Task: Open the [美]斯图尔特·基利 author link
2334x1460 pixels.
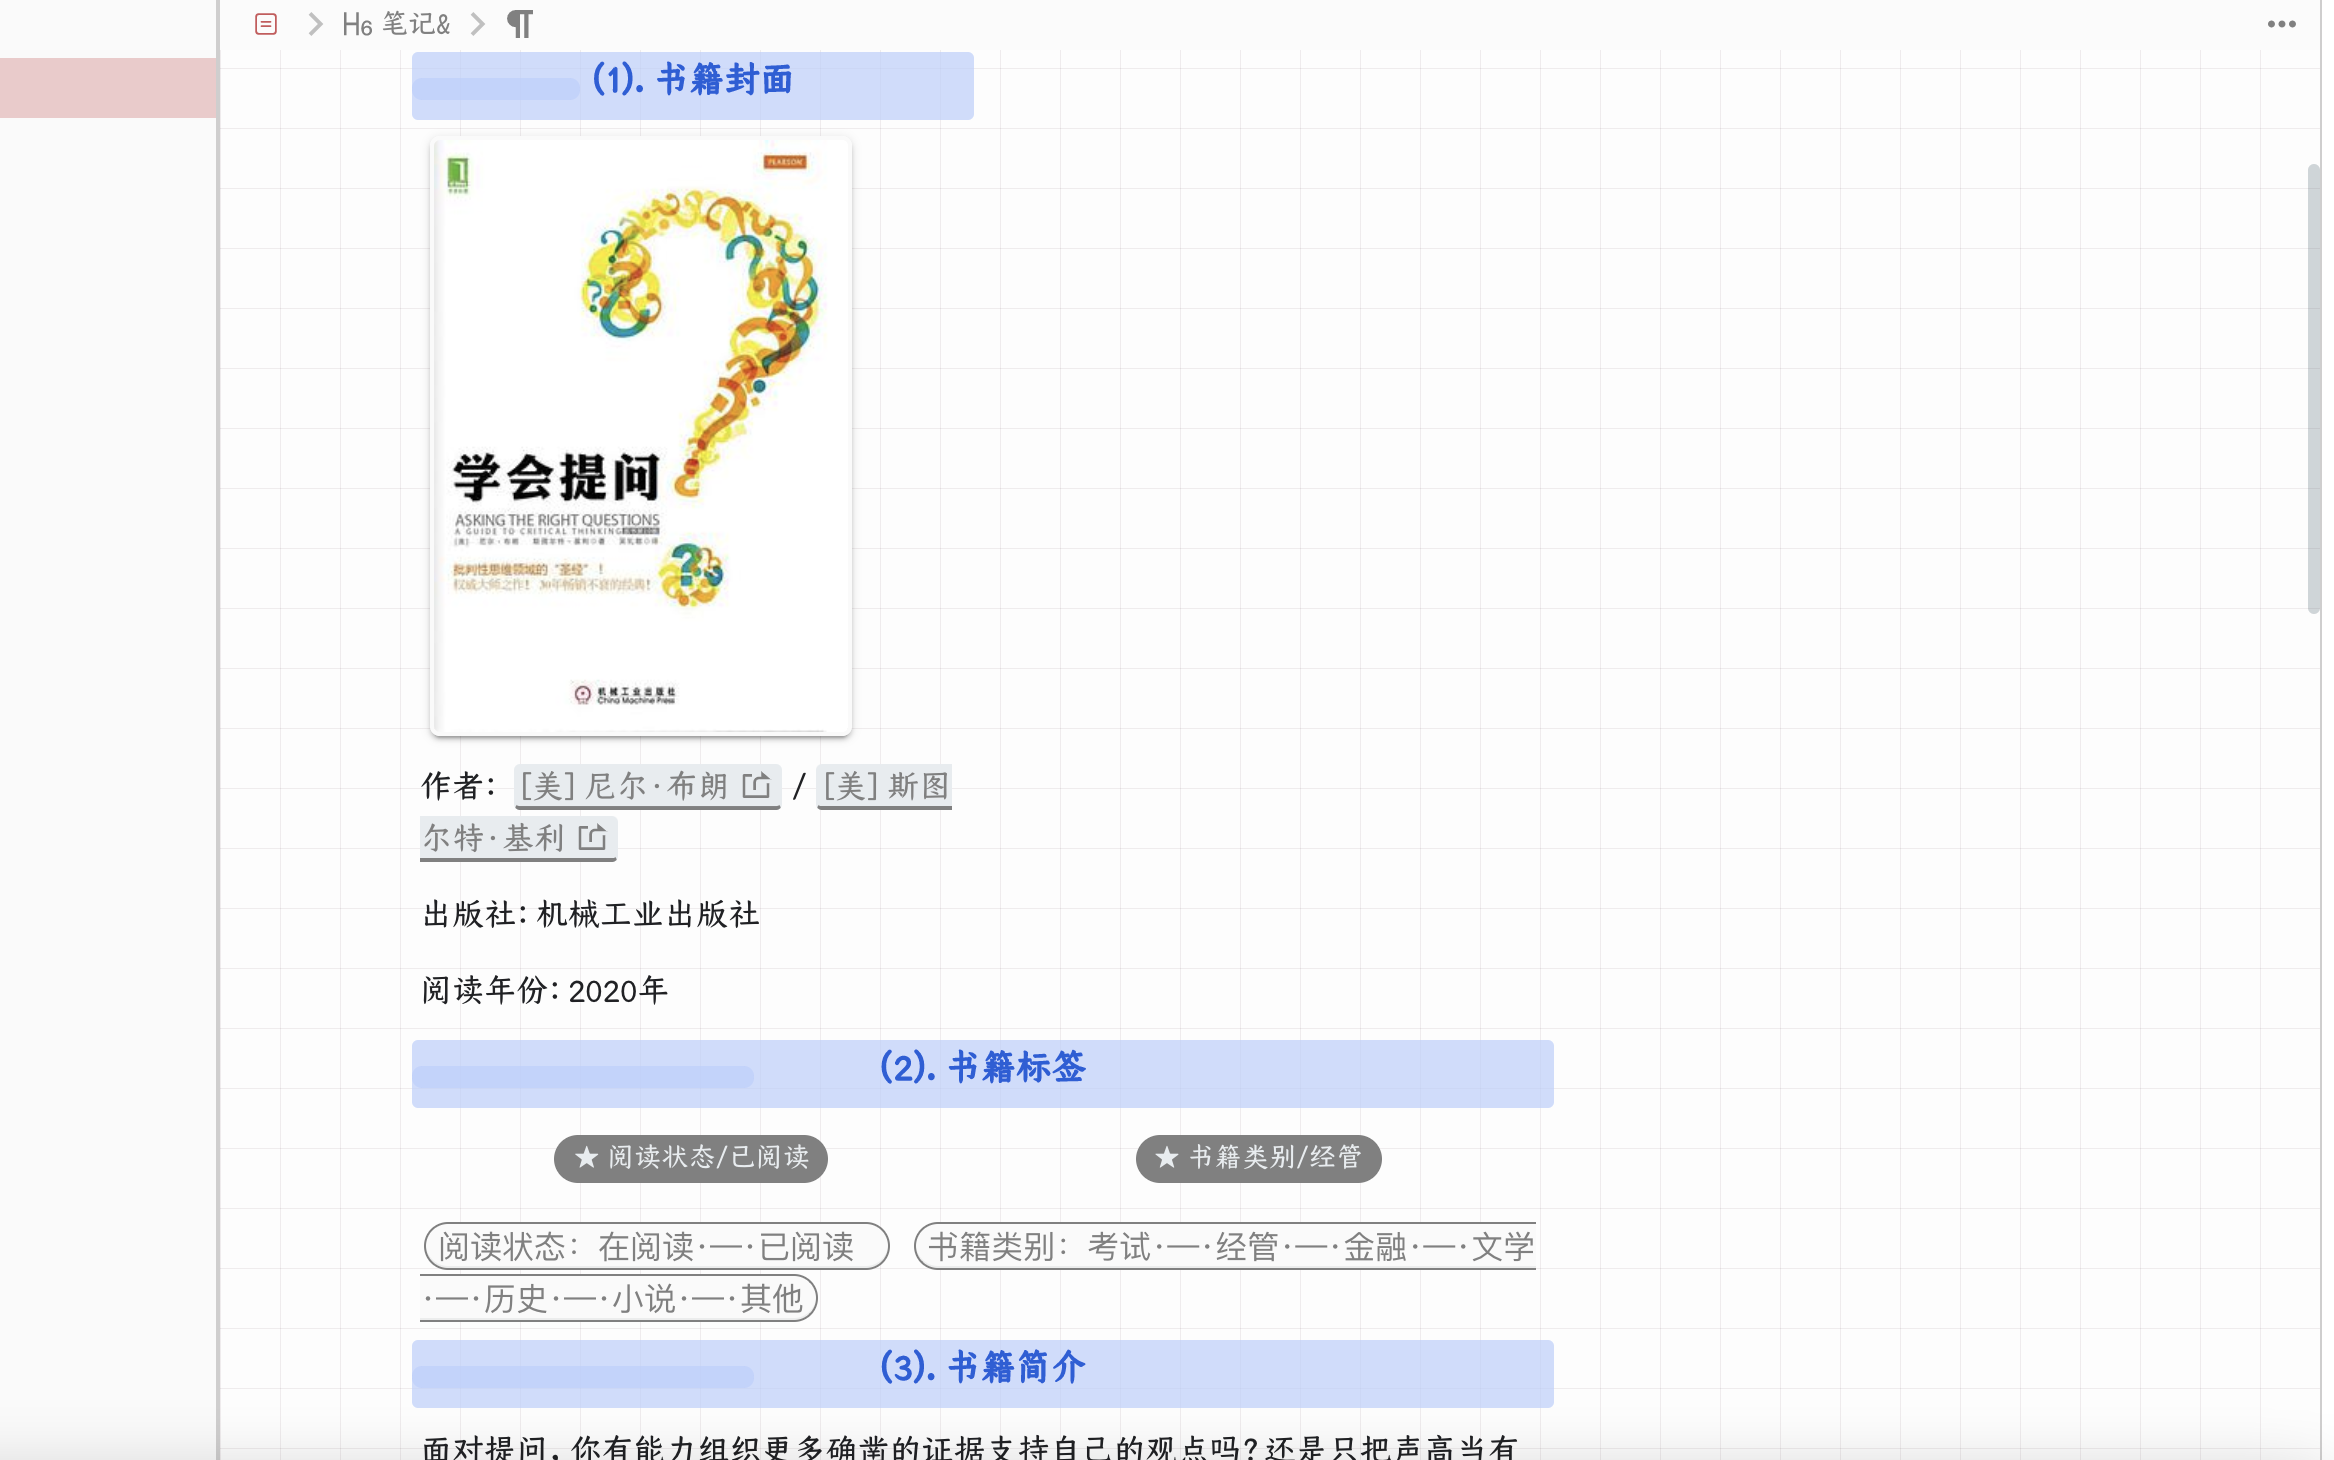Action: pos(884,786)
